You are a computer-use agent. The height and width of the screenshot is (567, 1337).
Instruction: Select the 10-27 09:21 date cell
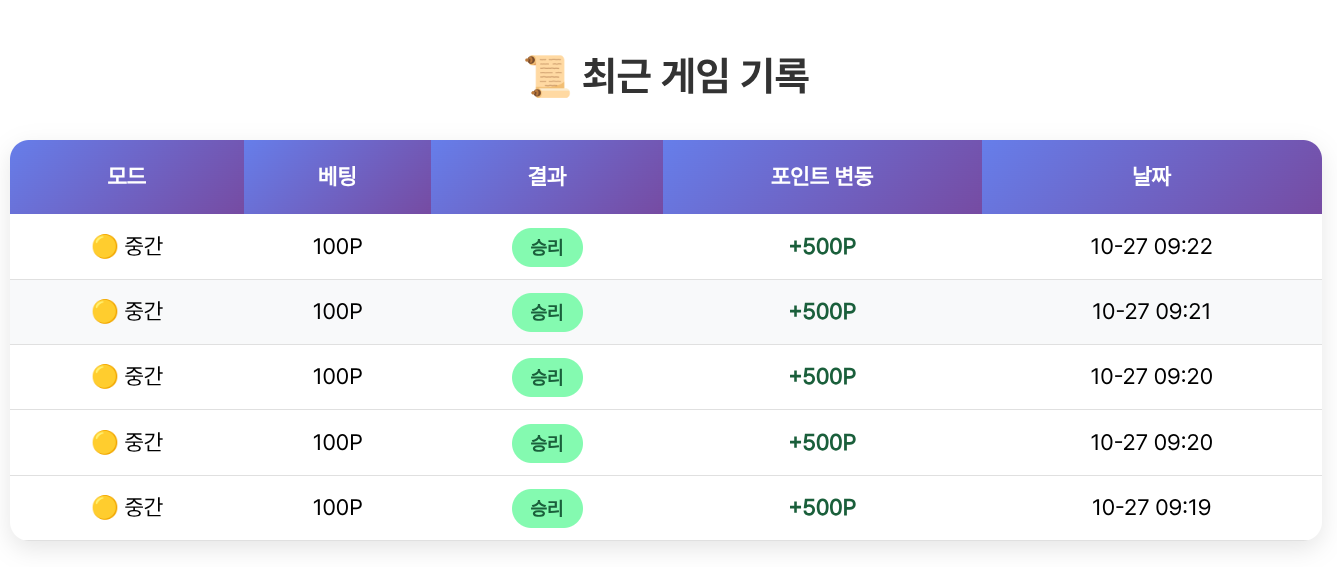(1151, 312)
